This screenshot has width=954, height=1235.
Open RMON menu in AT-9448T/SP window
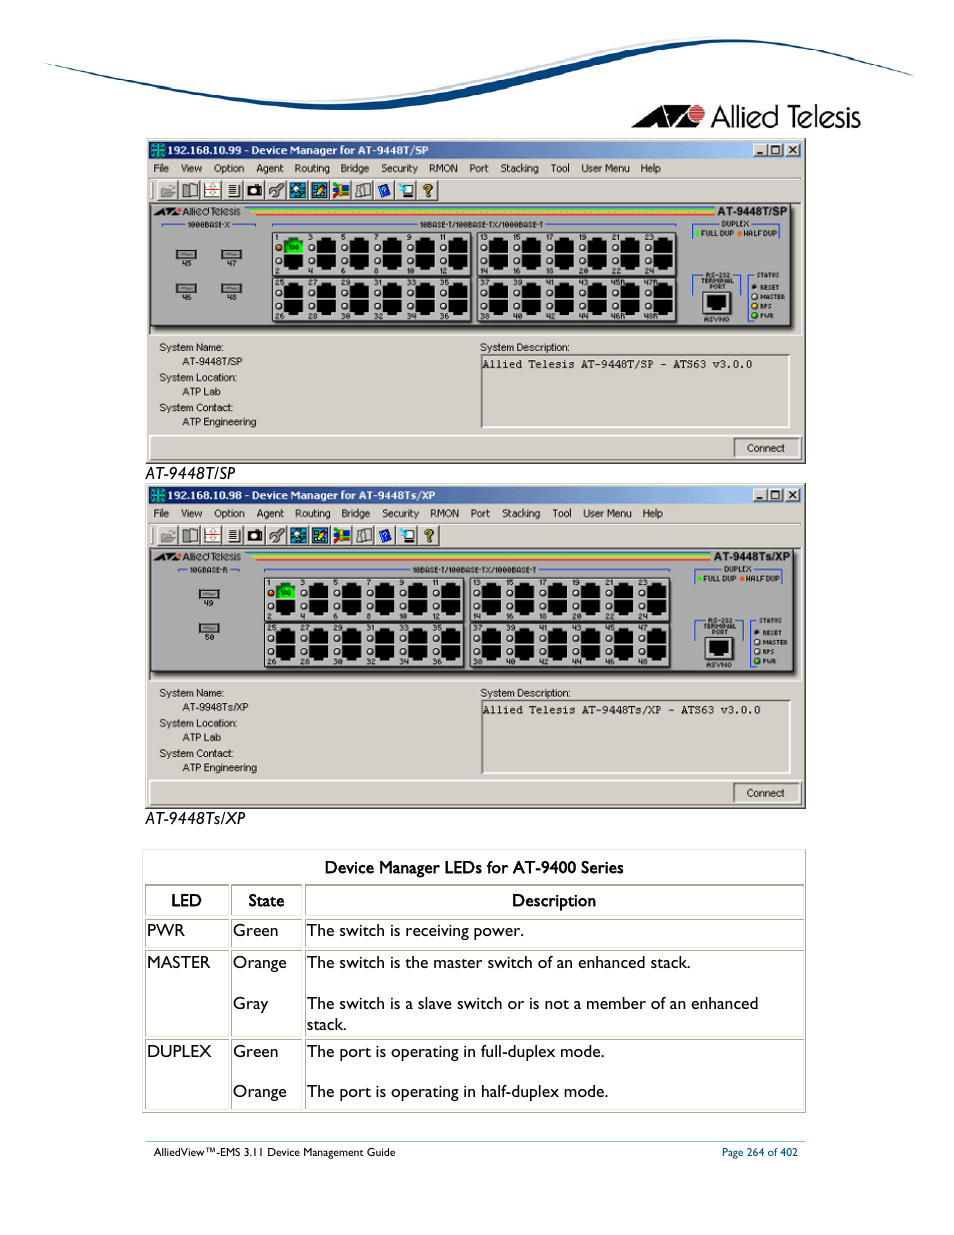443,168
